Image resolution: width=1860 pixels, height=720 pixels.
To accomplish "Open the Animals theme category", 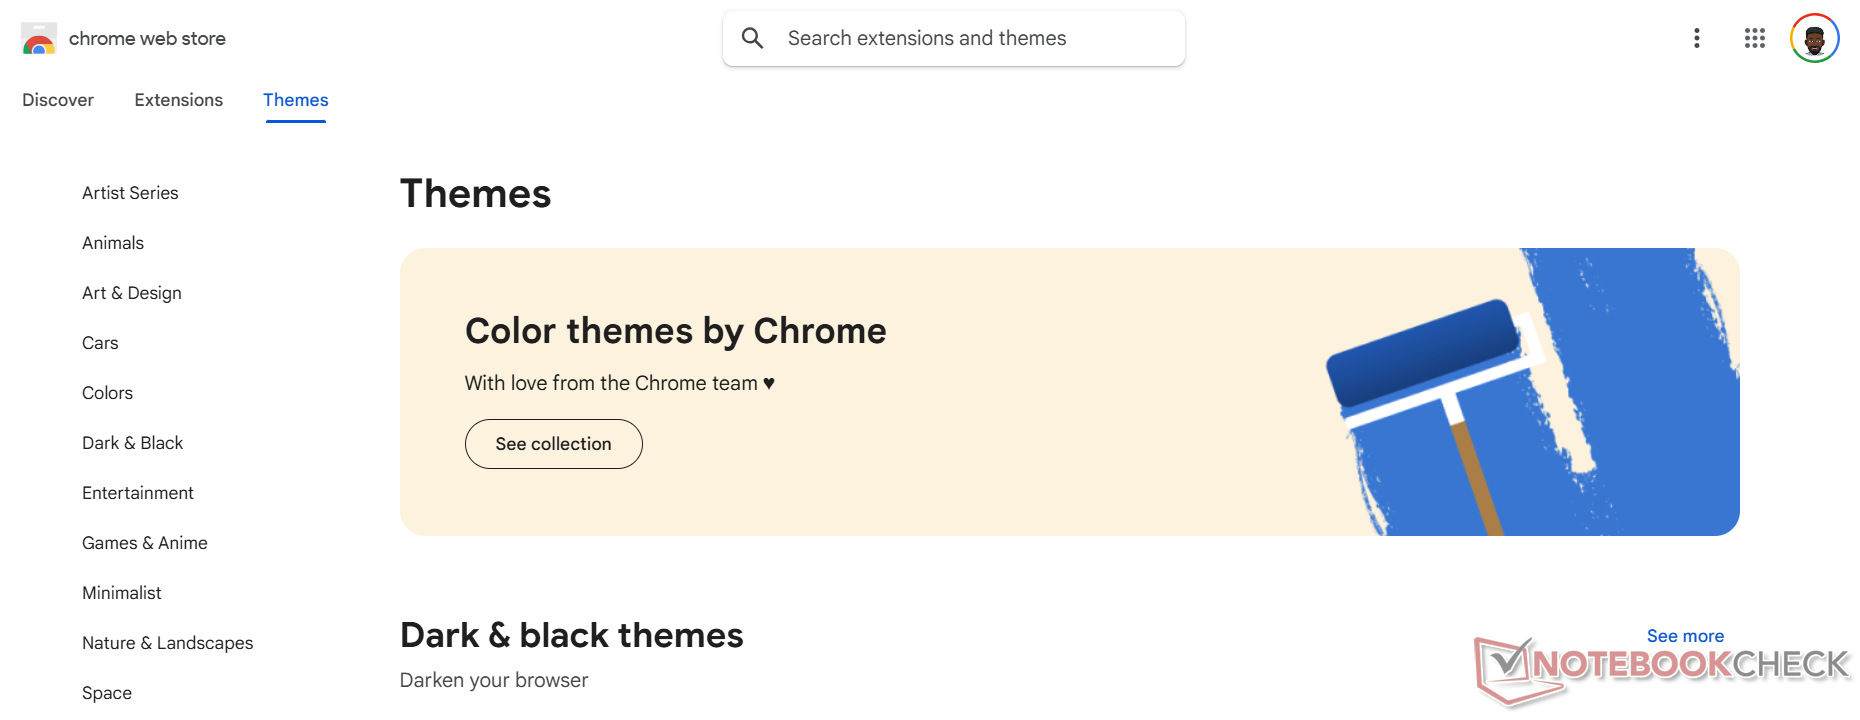I will [113, 243].
